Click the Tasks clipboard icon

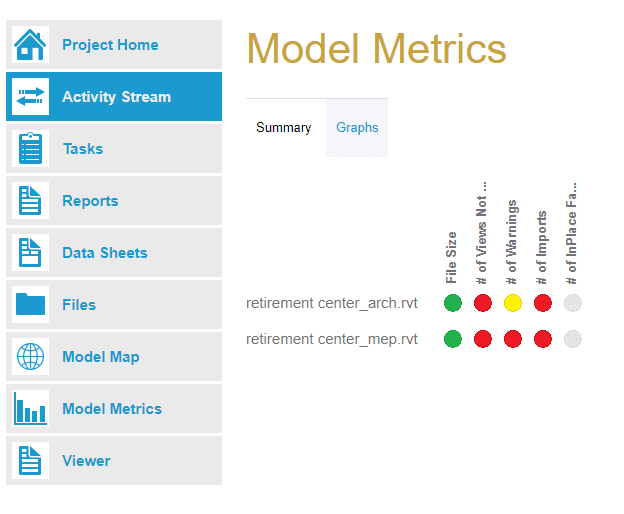pyautogui.click(x=30, y=149)
